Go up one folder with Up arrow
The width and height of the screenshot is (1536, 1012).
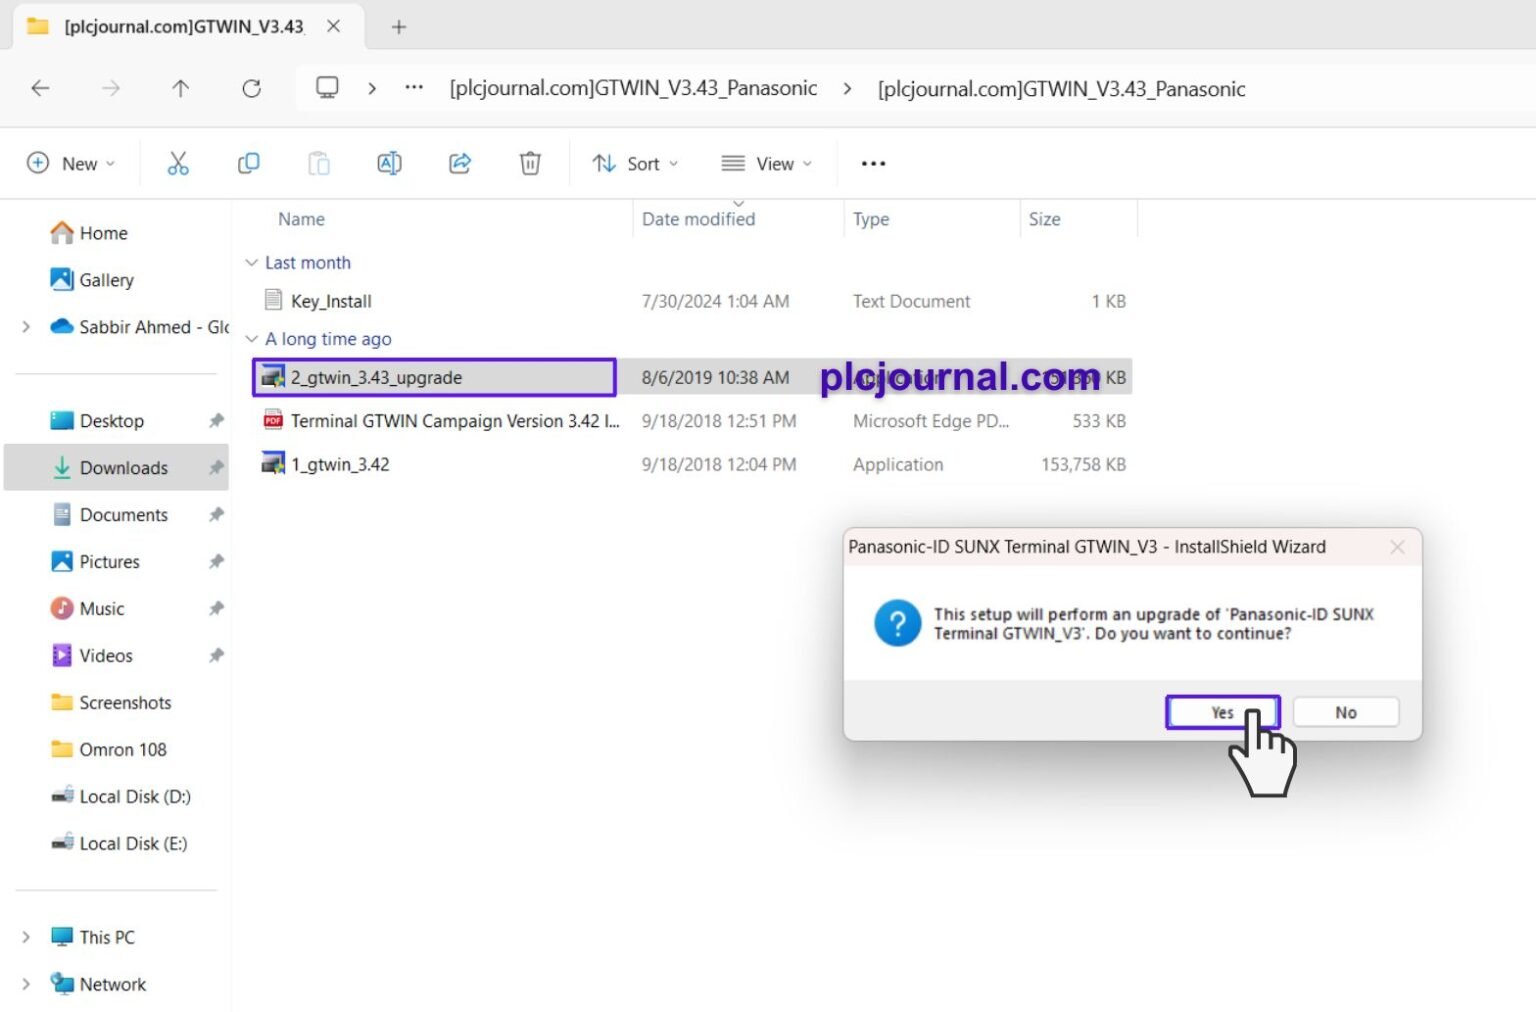pos(180,88)
